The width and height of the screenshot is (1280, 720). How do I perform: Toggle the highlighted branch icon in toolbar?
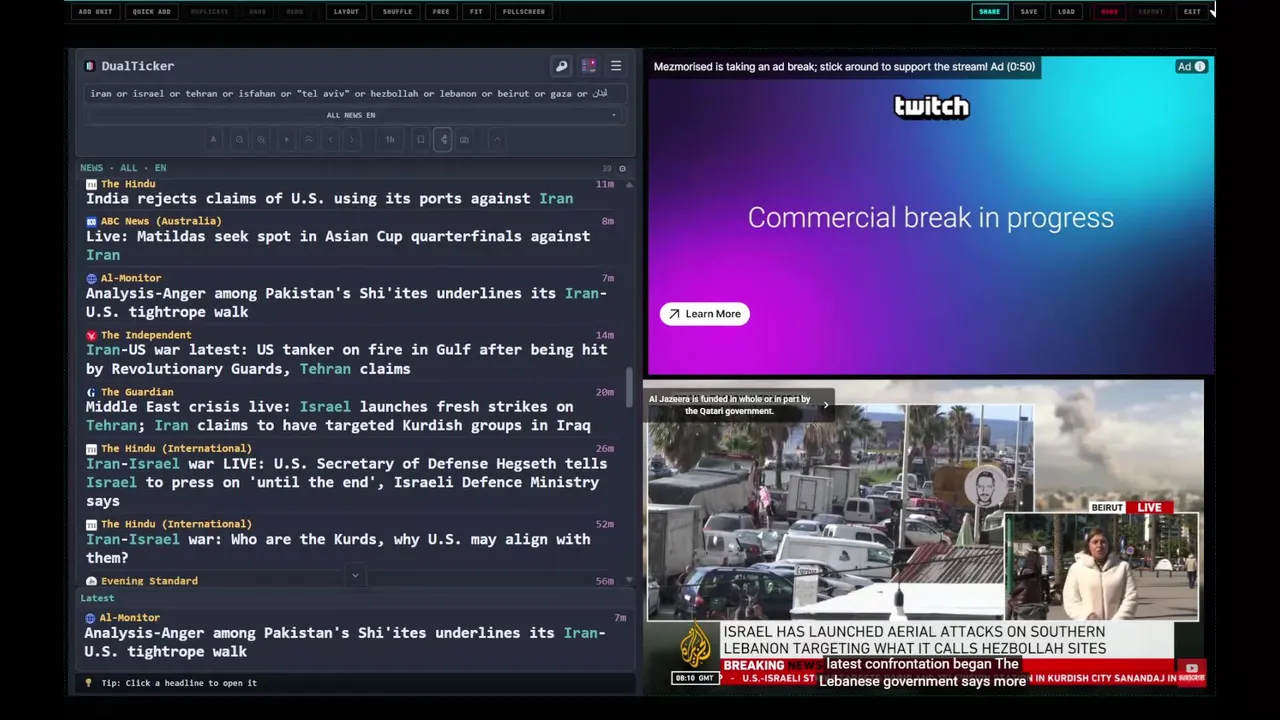(443, 139)
